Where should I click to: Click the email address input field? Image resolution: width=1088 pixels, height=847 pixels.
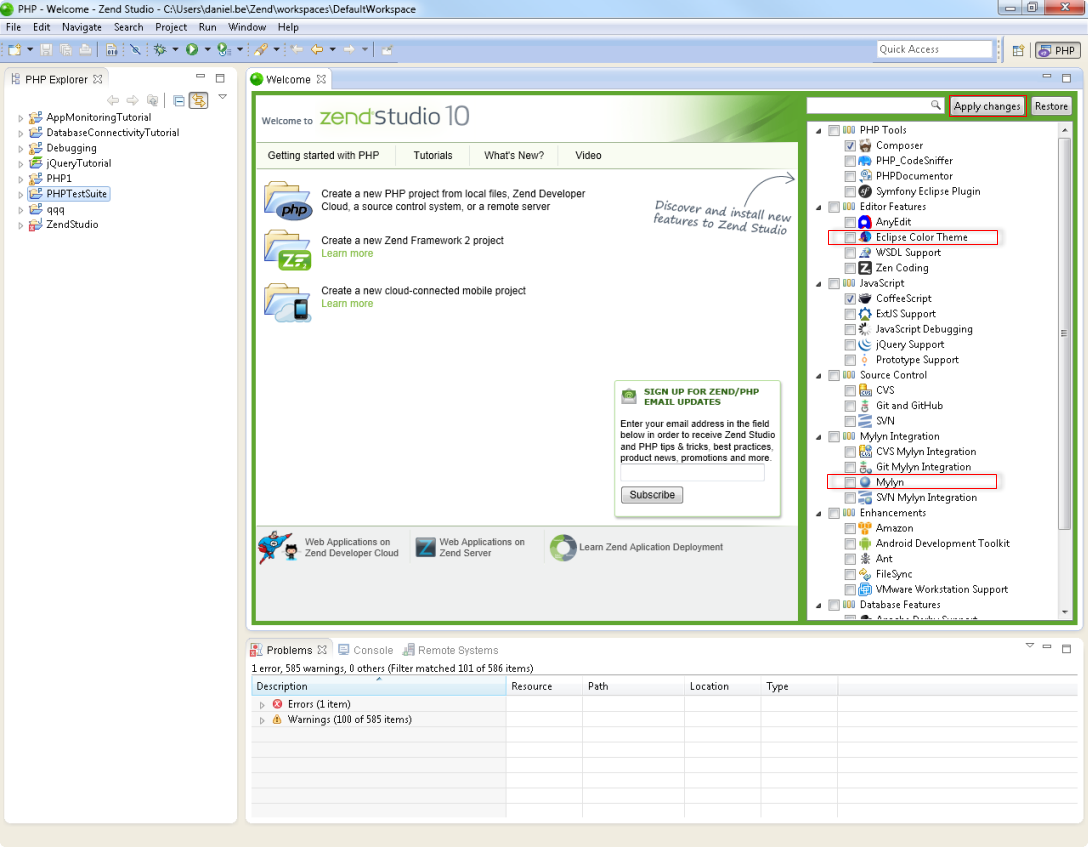point(692,473)
